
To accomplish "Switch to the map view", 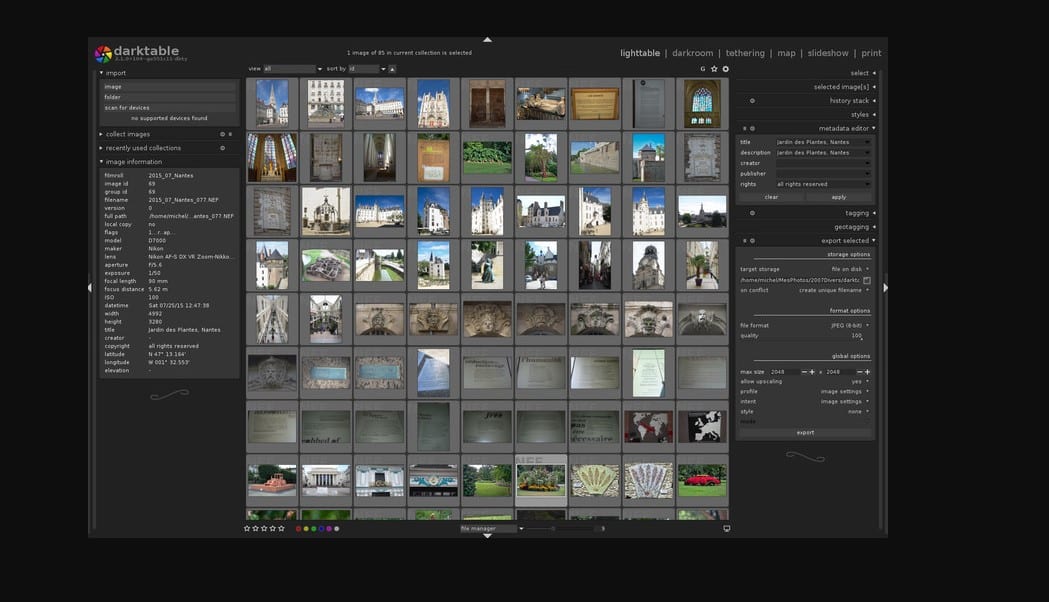I will coord(786,53).
